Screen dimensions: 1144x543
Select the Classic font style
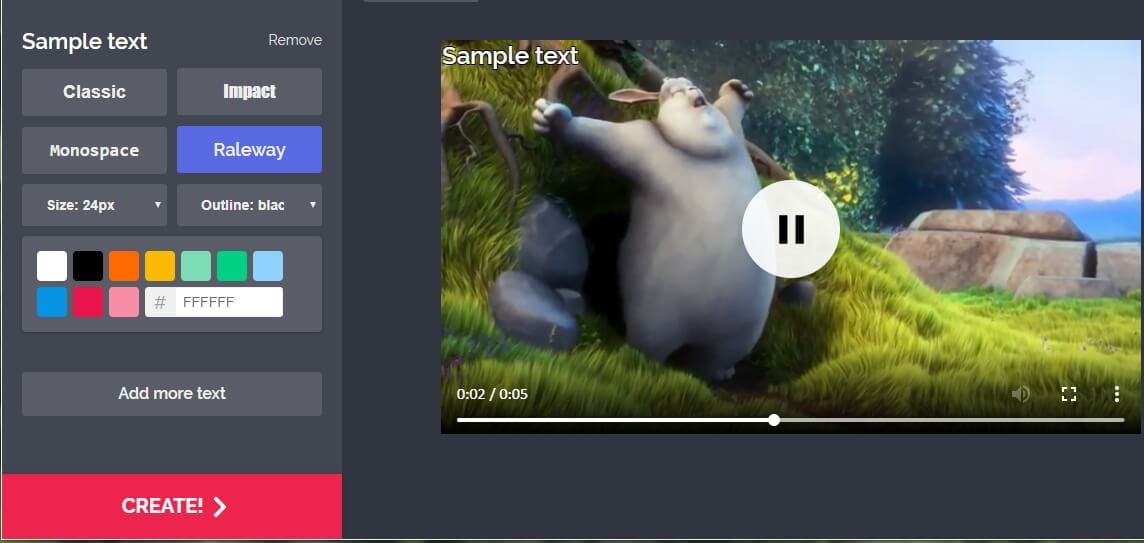pyautogui.click(x=94, y=92)
